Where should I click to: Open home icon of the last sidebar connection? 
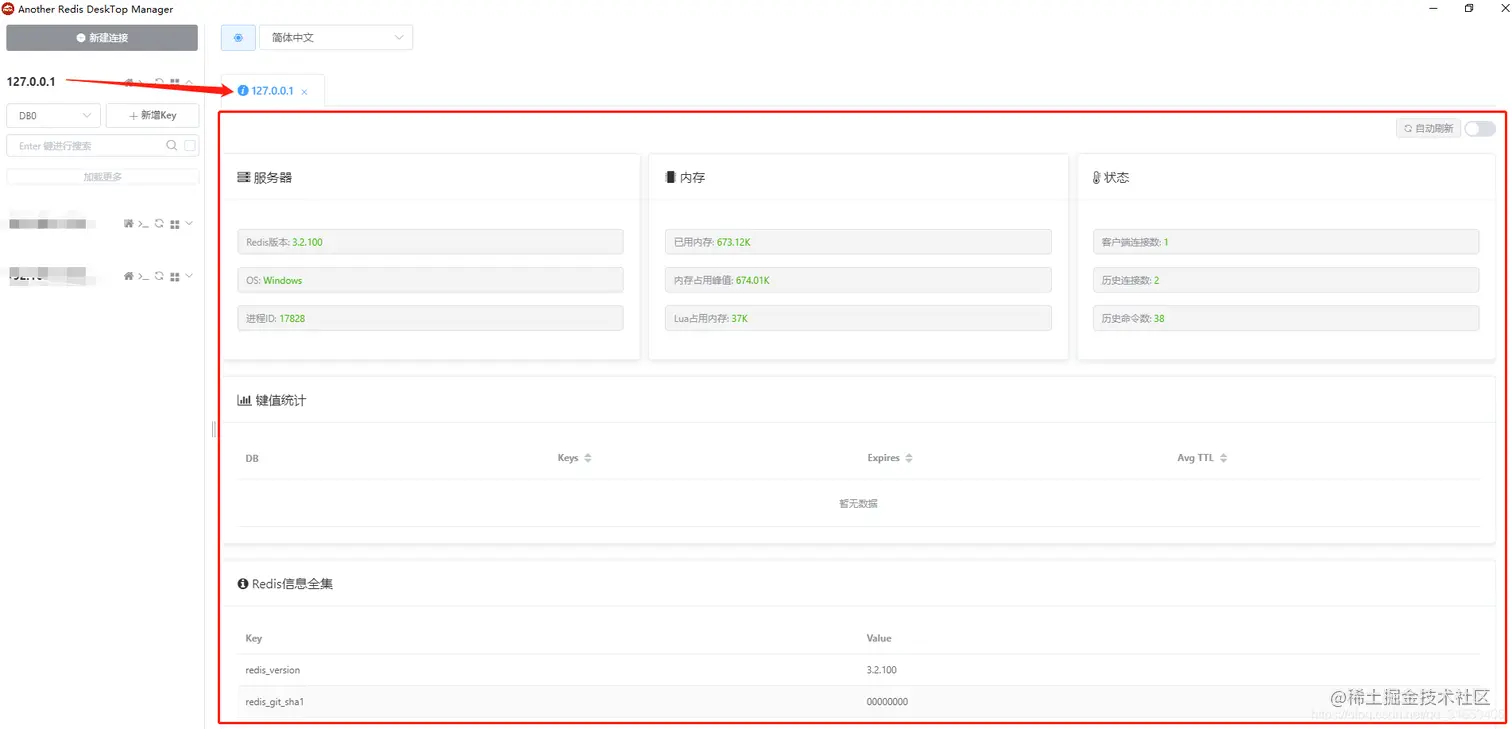[x=128, y=276]
